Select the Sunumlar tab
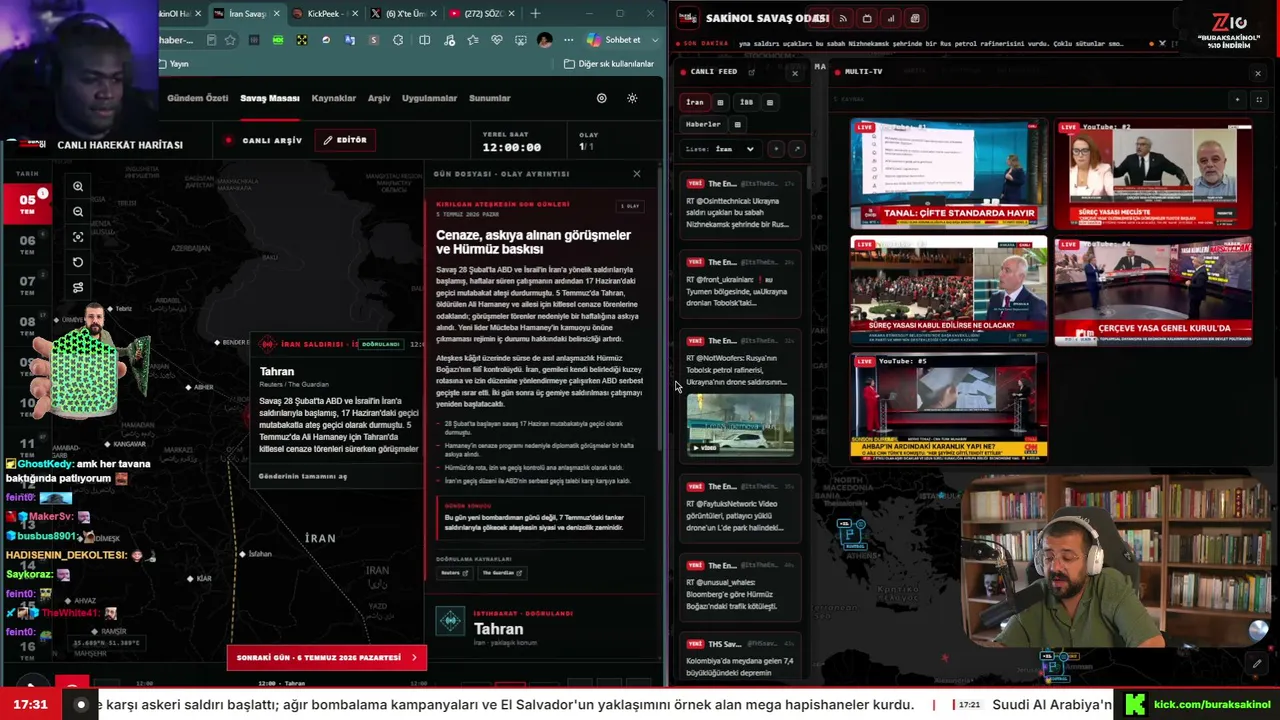Image resolution: width=1280 pixels, height=720 pixels. (490, 98)
